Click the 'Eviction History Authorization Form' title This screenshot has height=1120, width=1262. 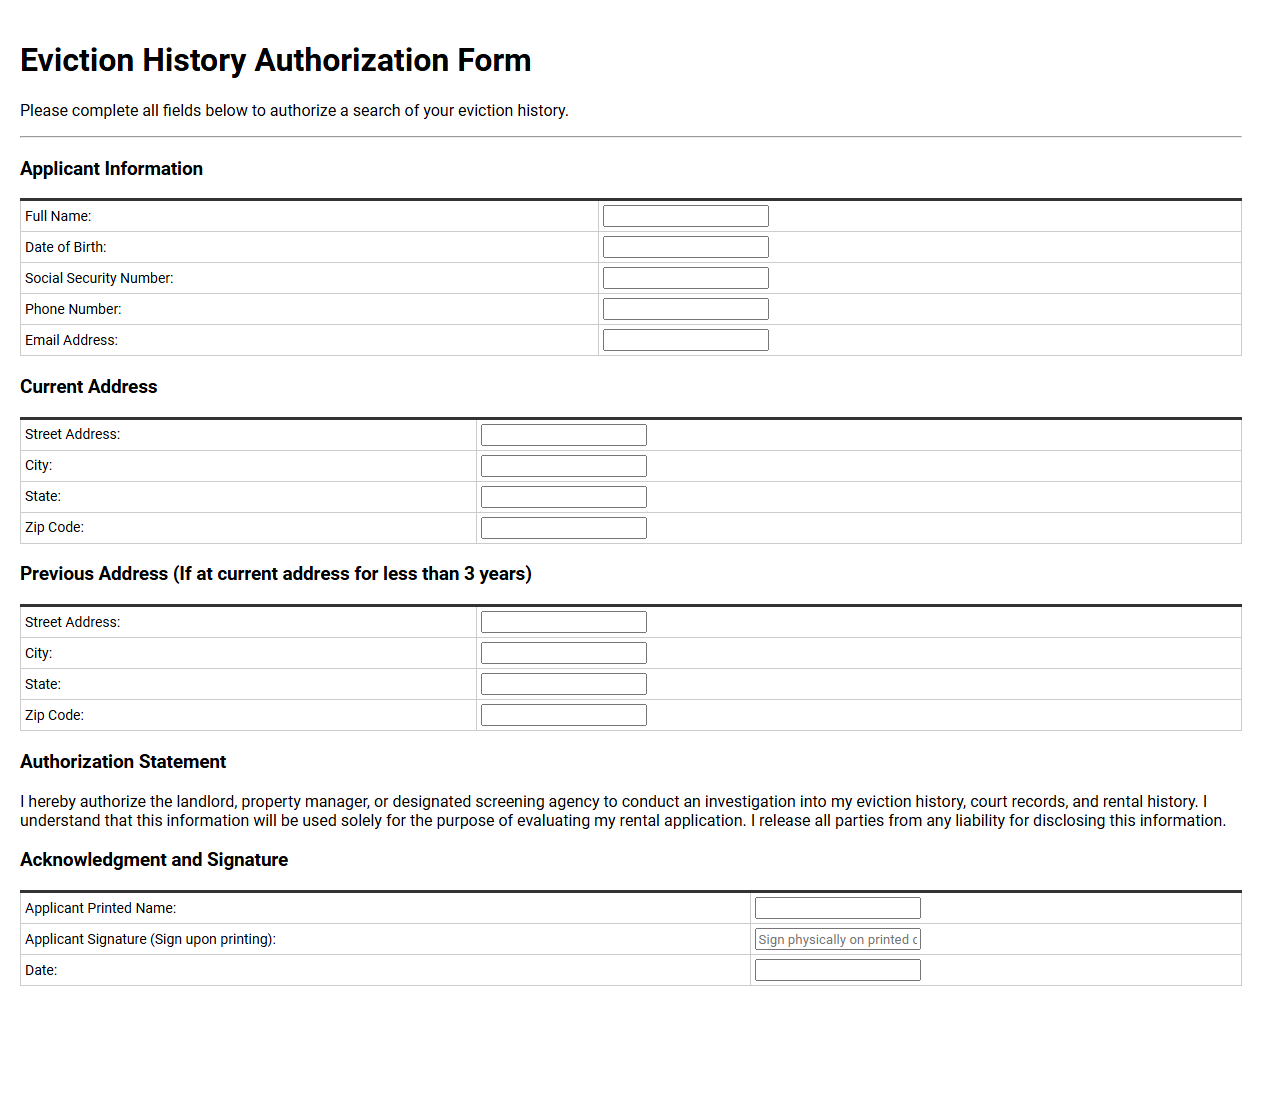276,60
